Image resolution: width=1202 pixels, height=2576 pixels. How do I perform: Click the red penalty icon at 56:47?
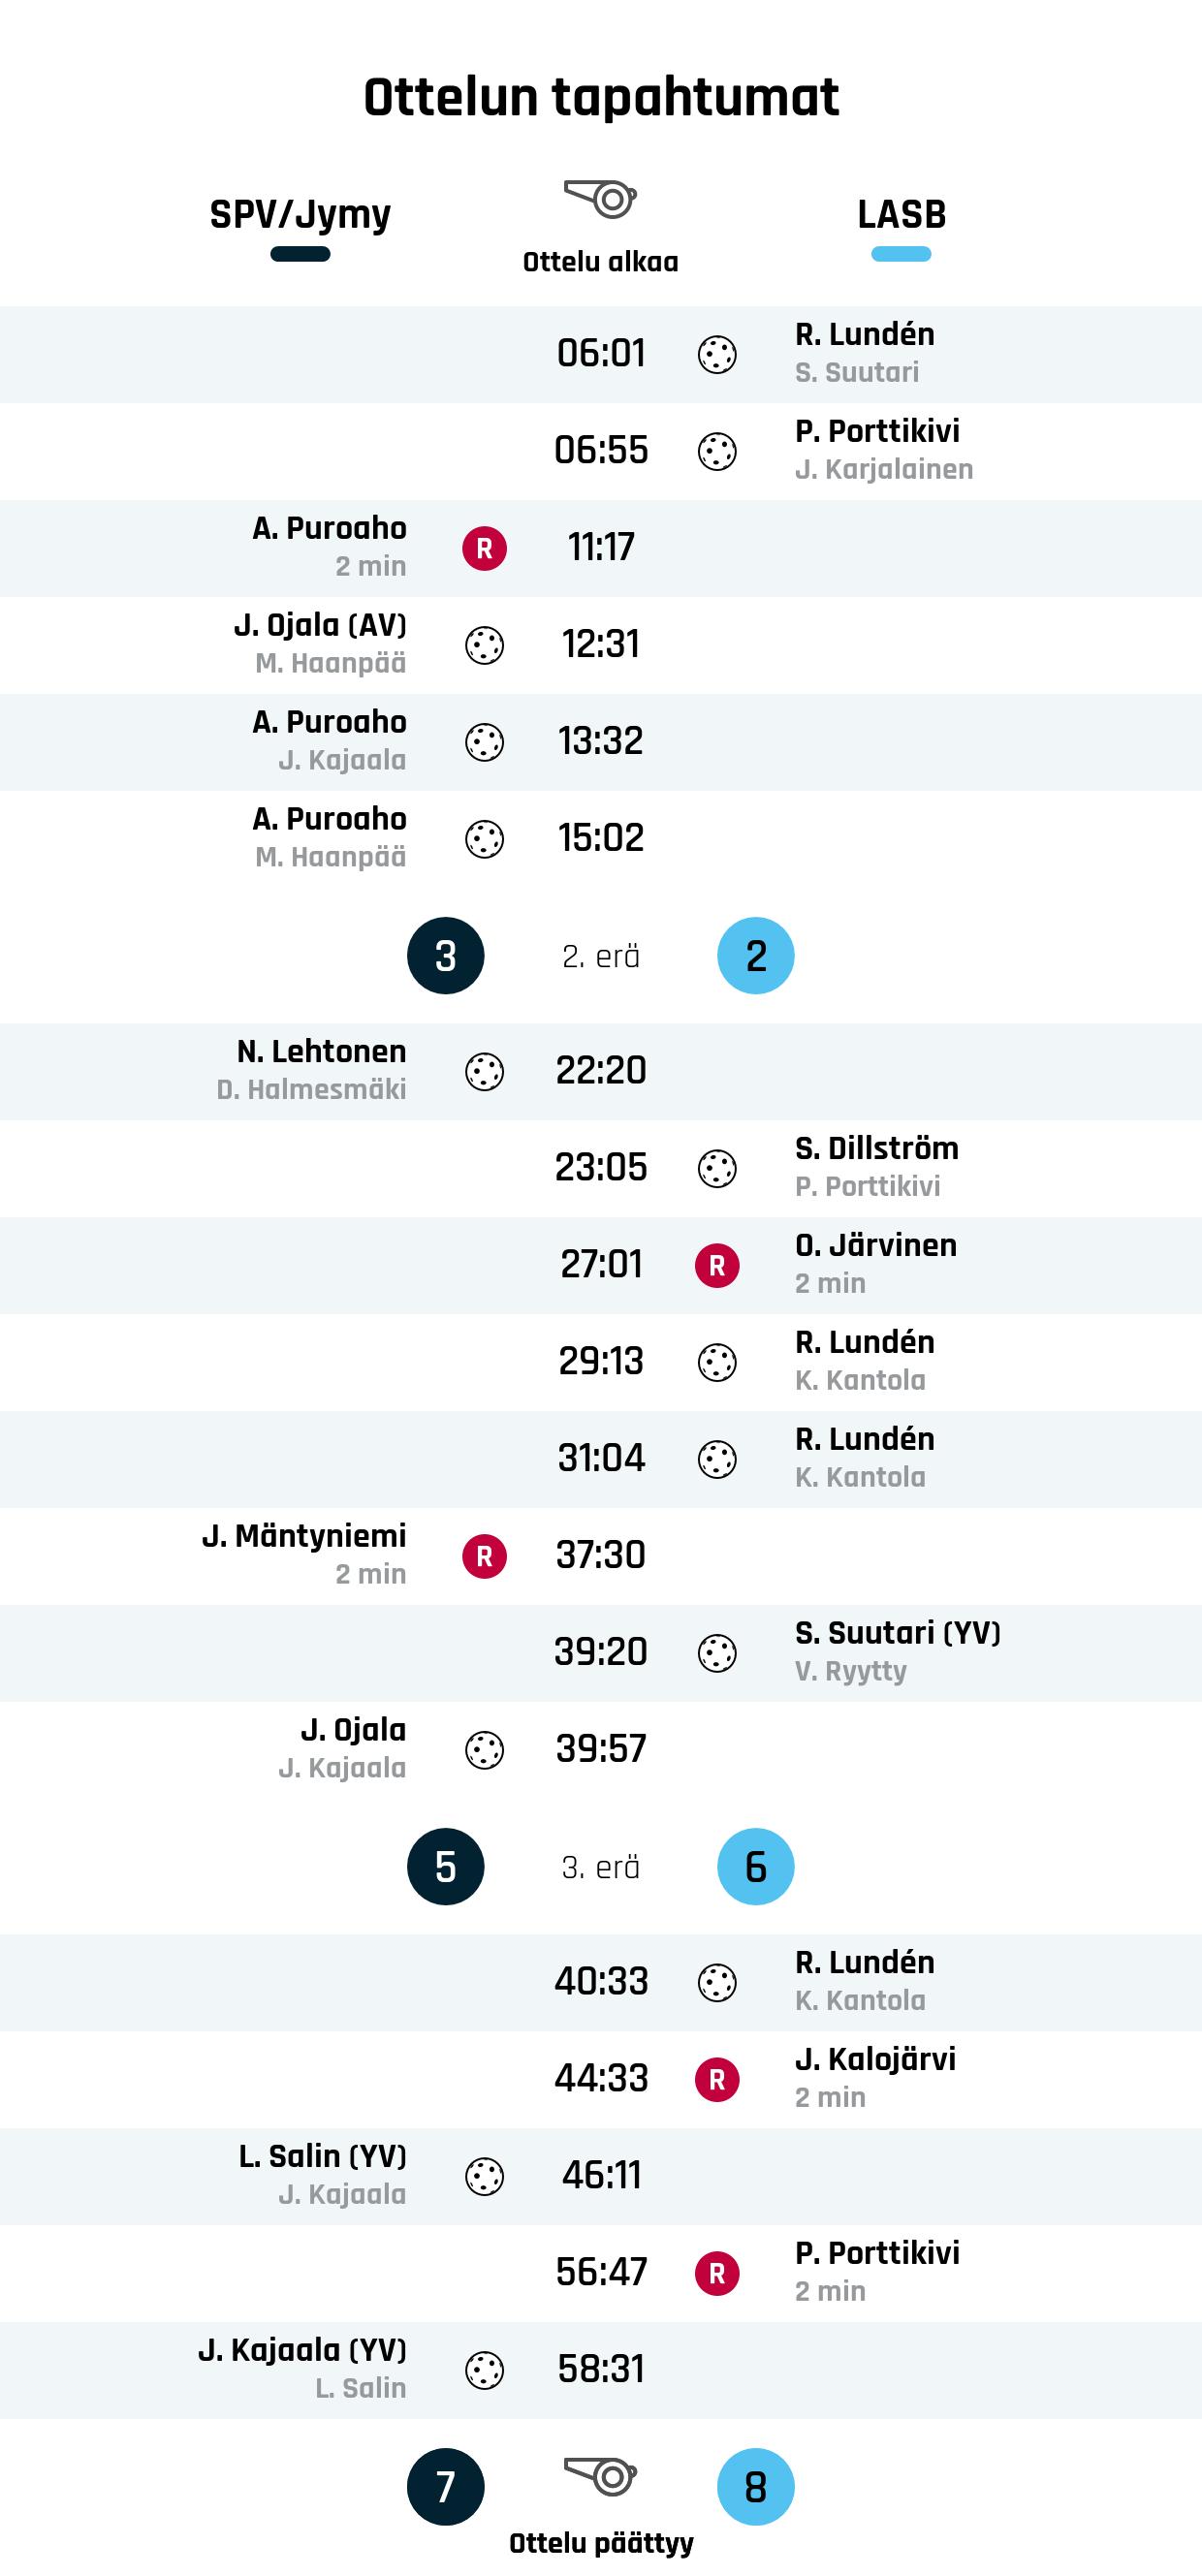click(x=717, y=2273)
